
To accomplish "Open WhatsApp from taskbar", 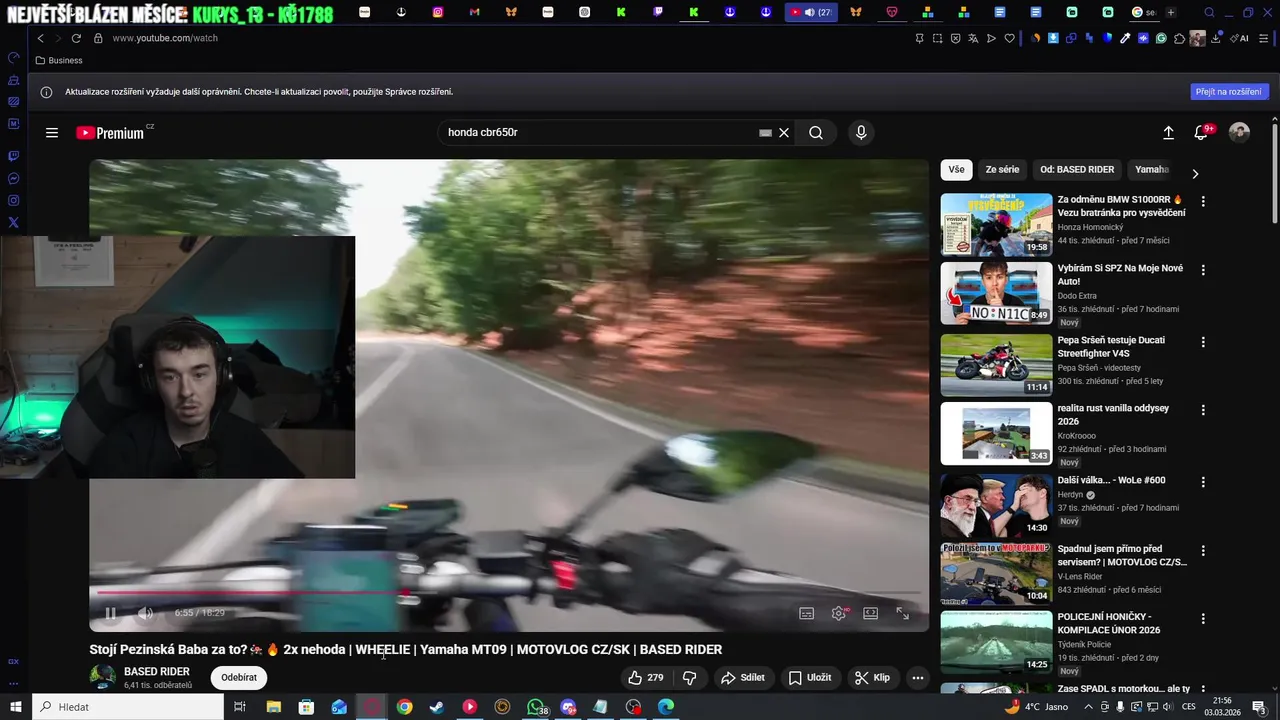I will click(536, 707).
